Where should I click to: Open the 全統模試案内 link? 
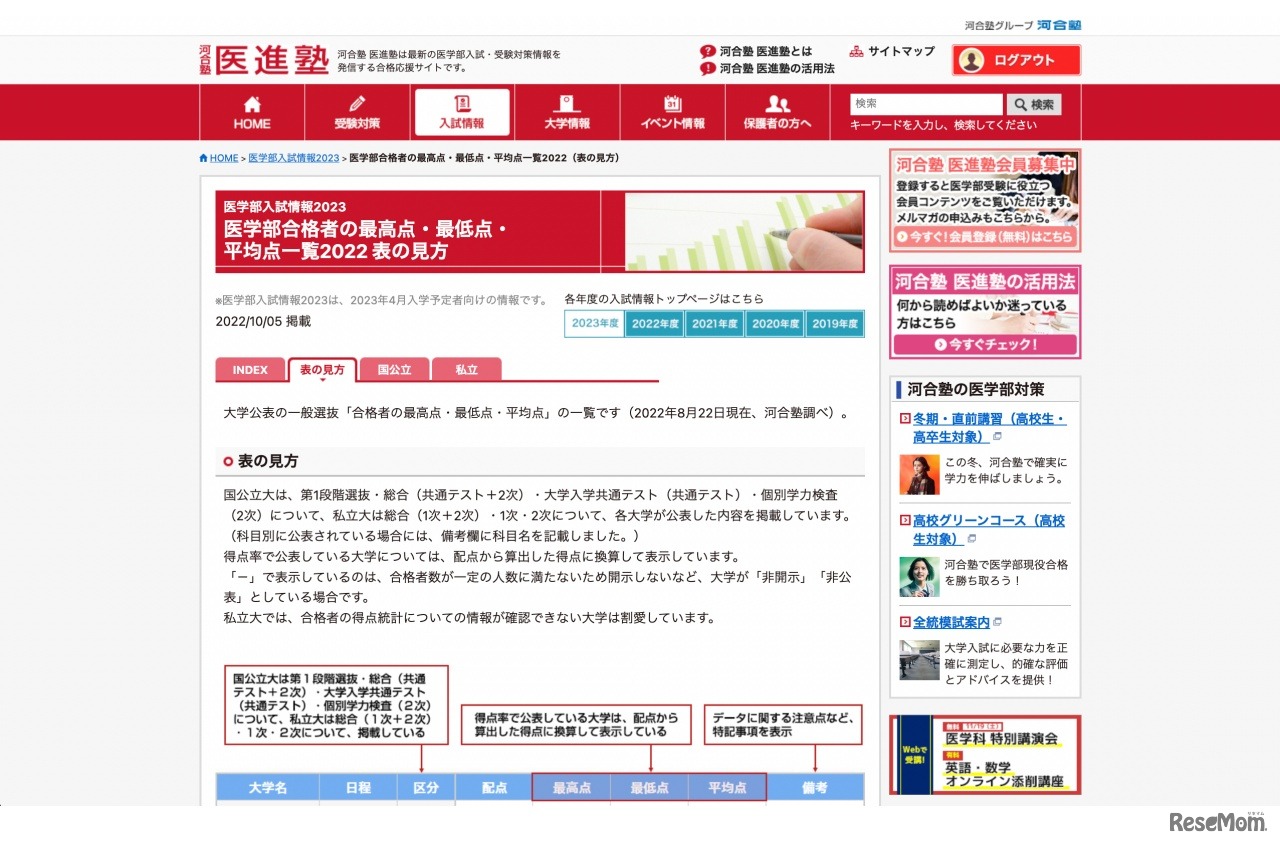coord(951,622)
